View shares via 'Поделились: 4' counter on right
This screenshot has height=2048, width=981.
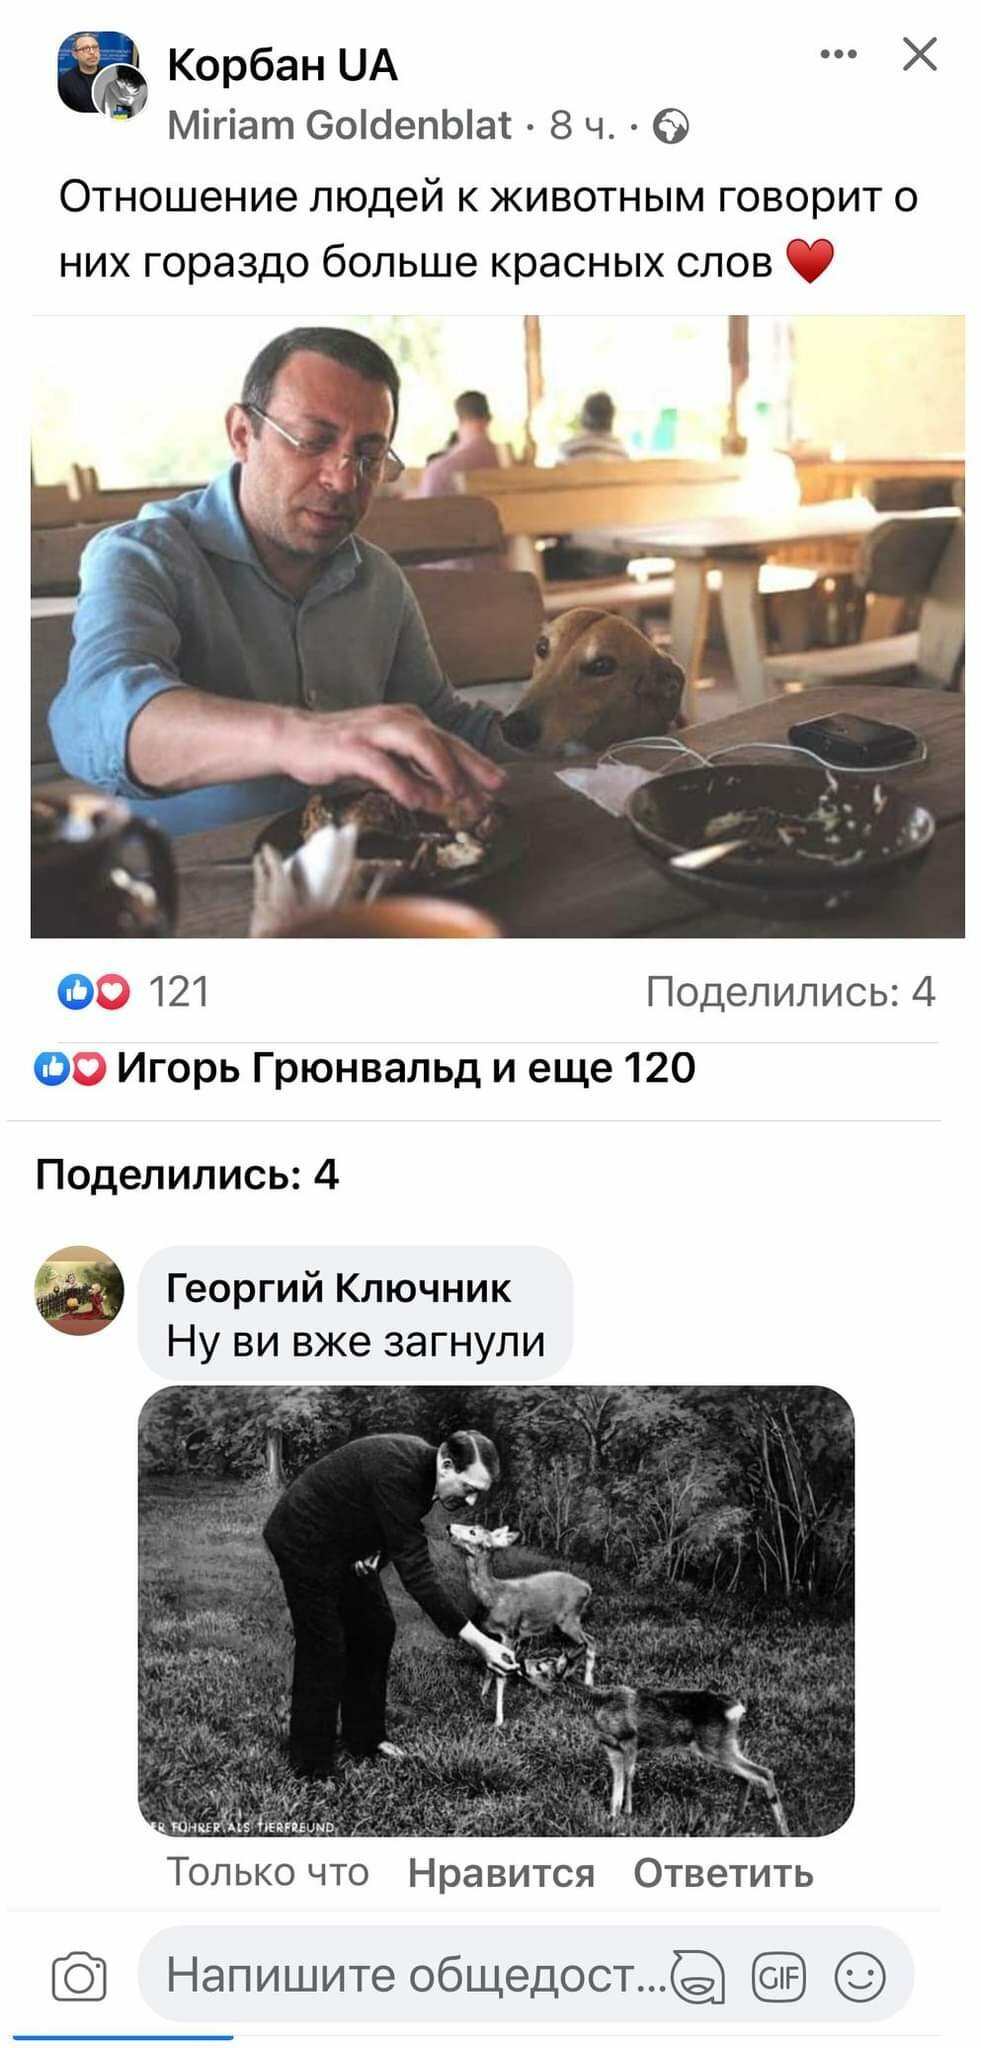tap(790, 991)
